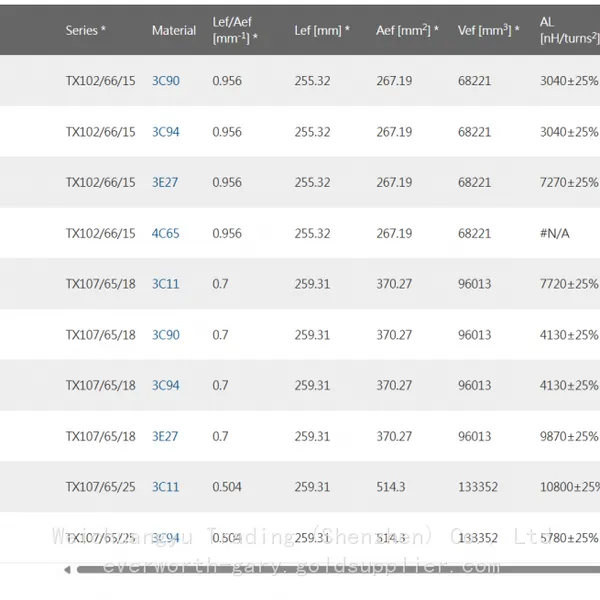Select TX102/66/15 series cell in 3C94 row

[101, 132]
